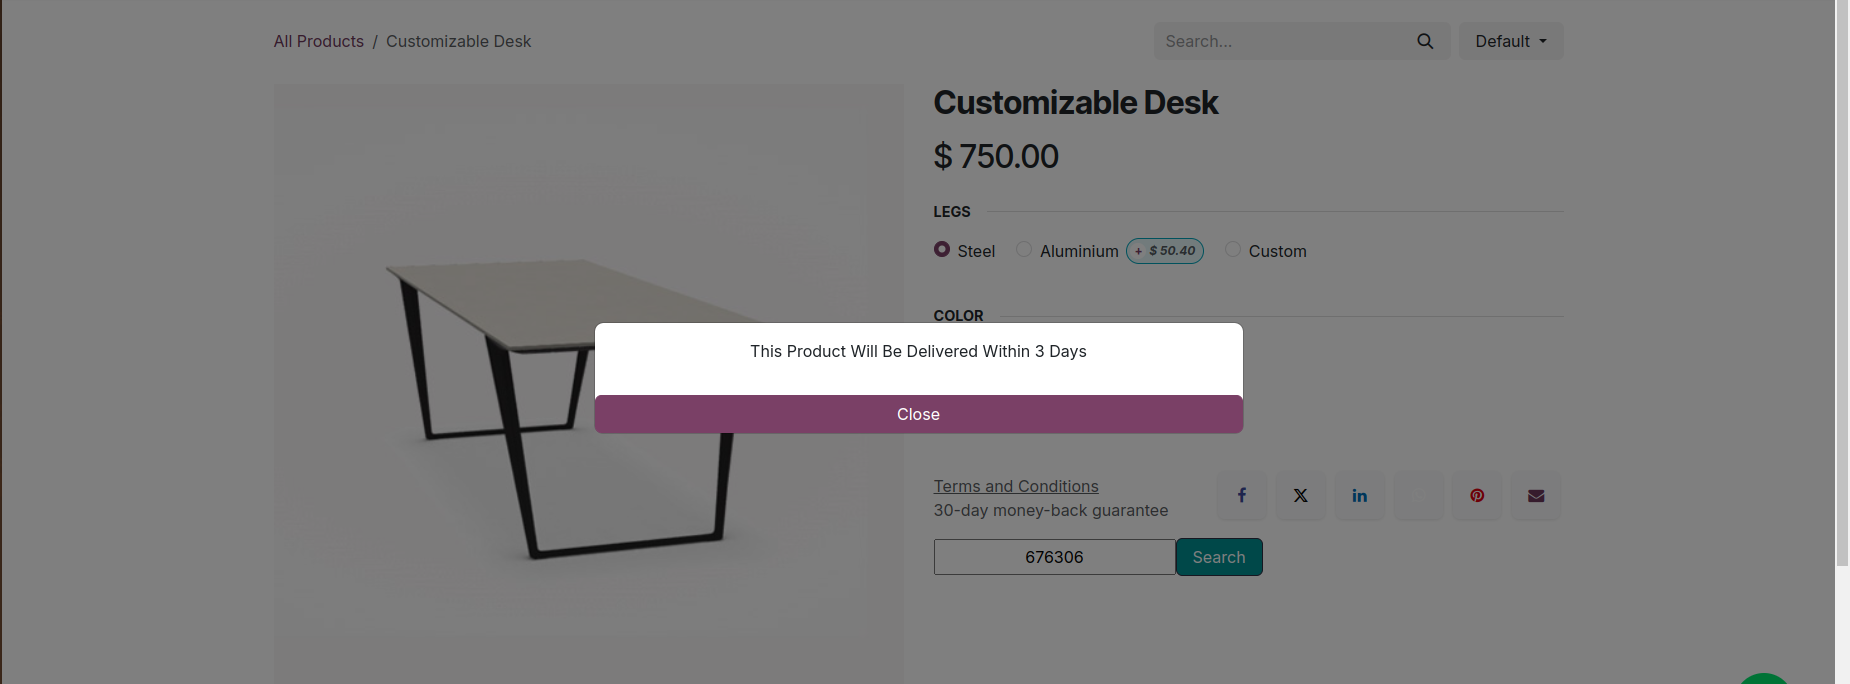Image resolution: width=1850 pixels, height=684 pixels.
Task: Close the delivery notice popup
Action: (918, 414)
